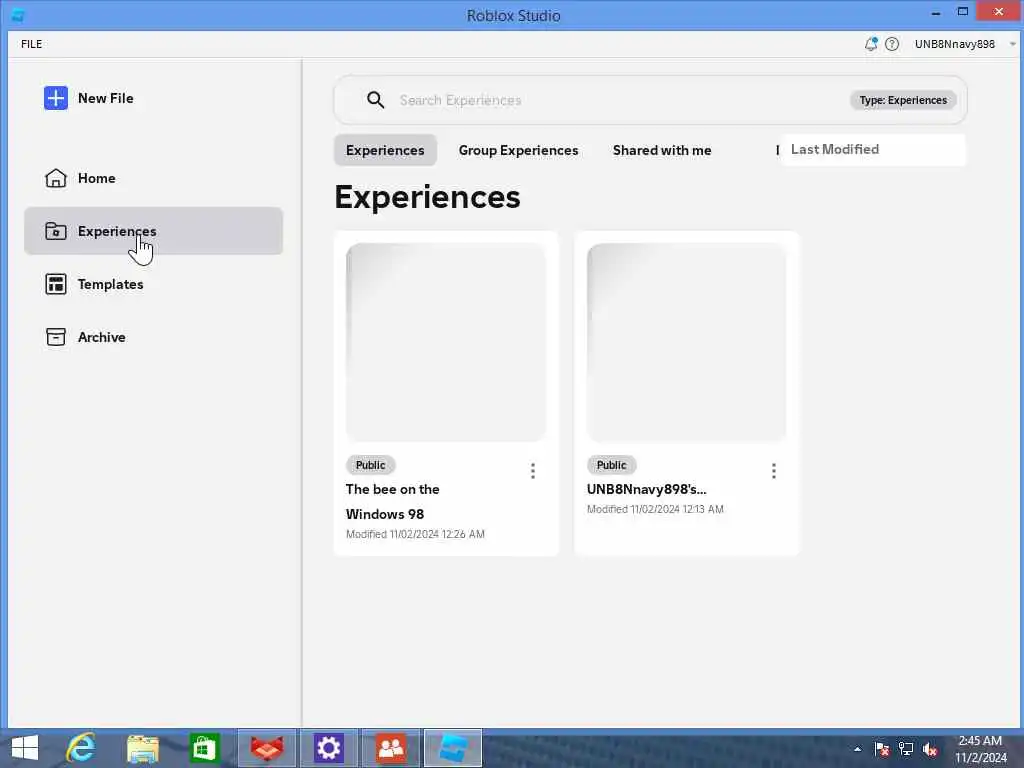Switch to Roblox Studio taskbar icon
The height and width of the screenshot is (768, 1024).
pyautogui.click(x=453, y=748)
